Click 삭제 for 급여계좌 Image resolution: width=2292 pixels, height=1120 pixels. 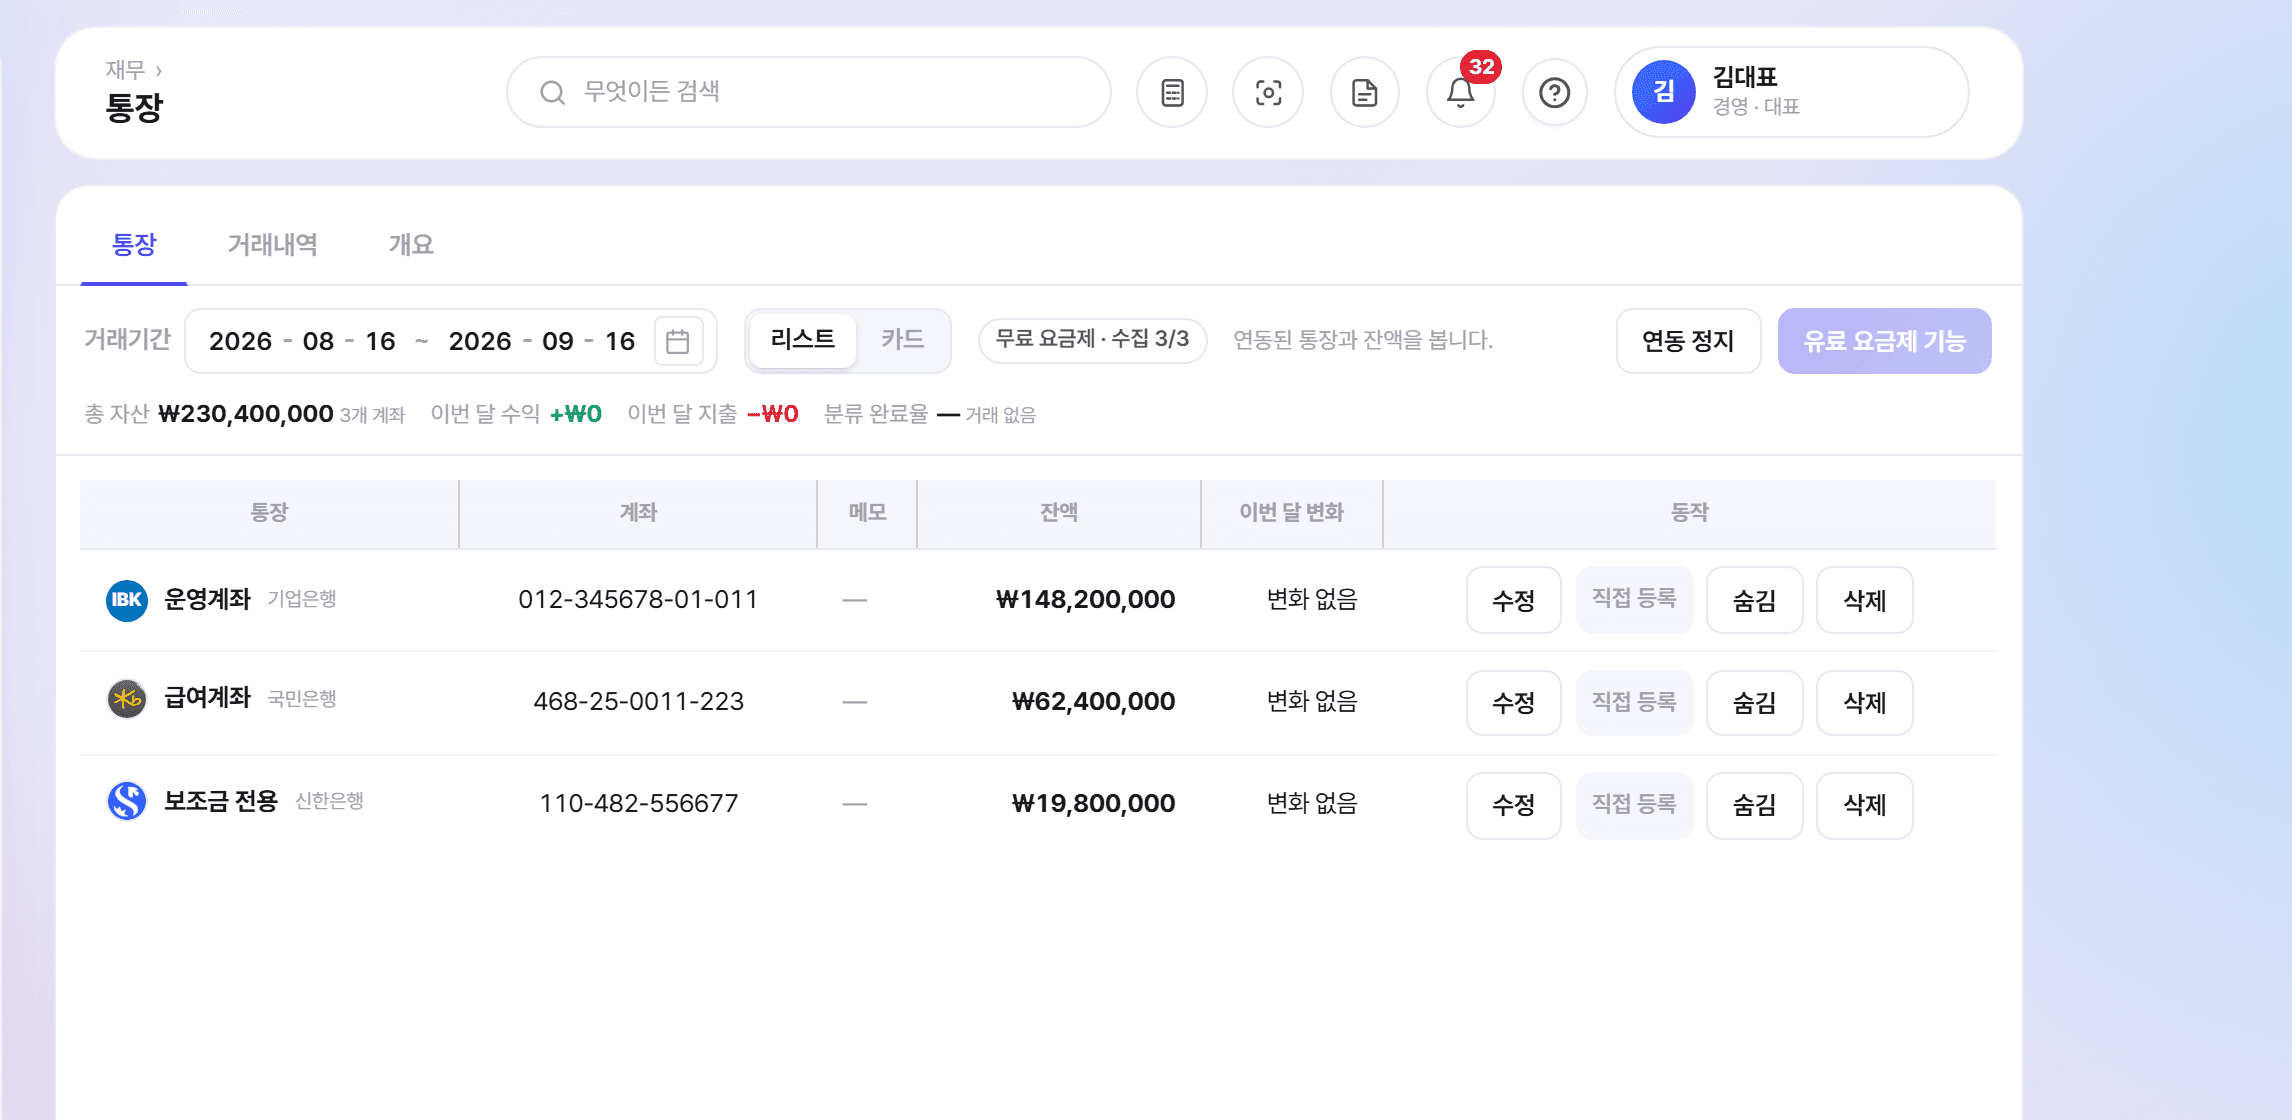[x=1865, y=702]
